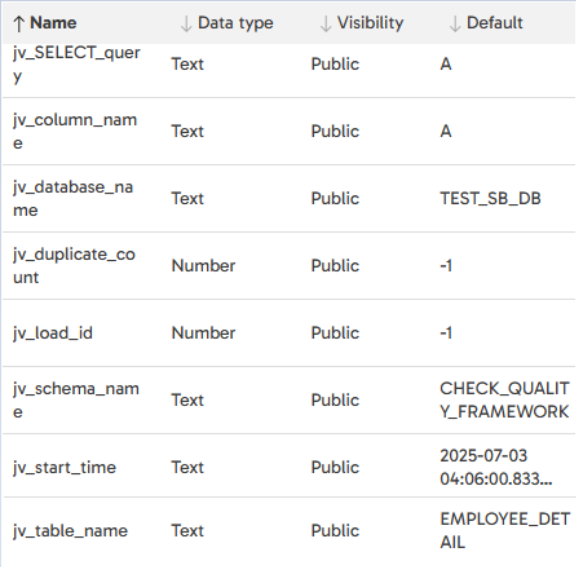
Task: Click ascending sort arrow beside Name header
Action: [18, 24]
